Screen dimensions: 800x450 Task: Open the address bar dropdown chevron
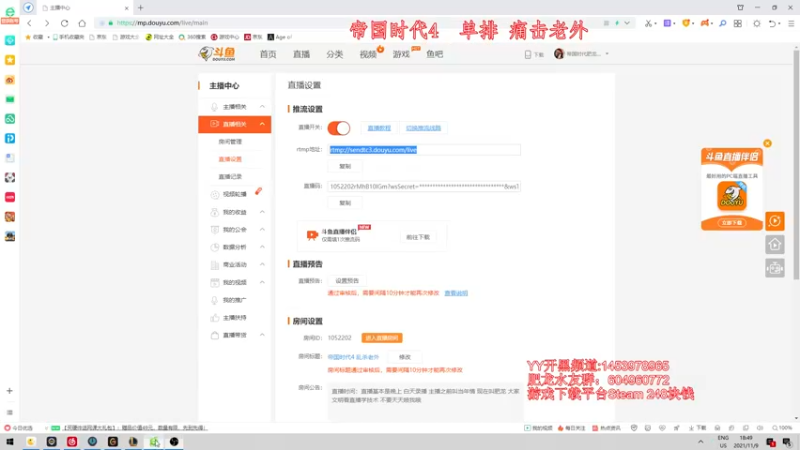coord(627,23)
